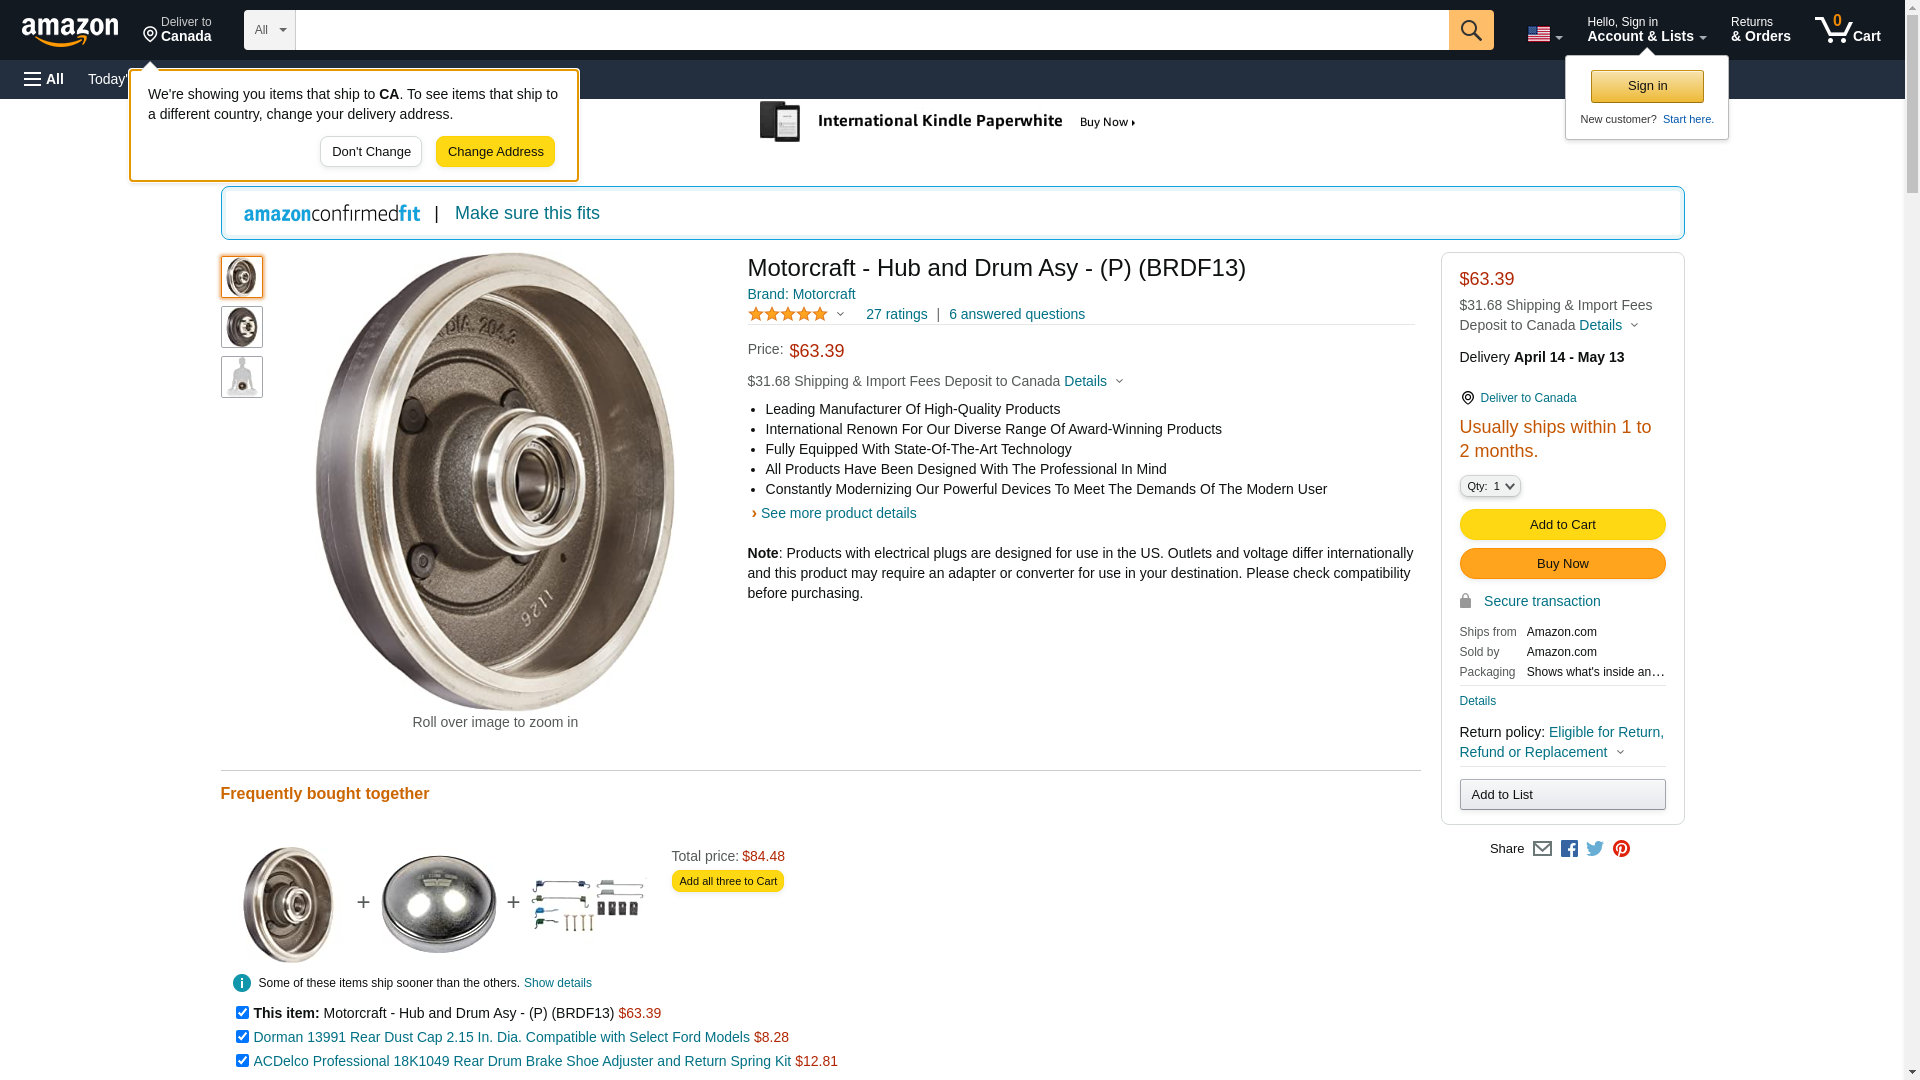Open the All hamburger menu
Viewport: 1920px width, 1080px height.
44,79
